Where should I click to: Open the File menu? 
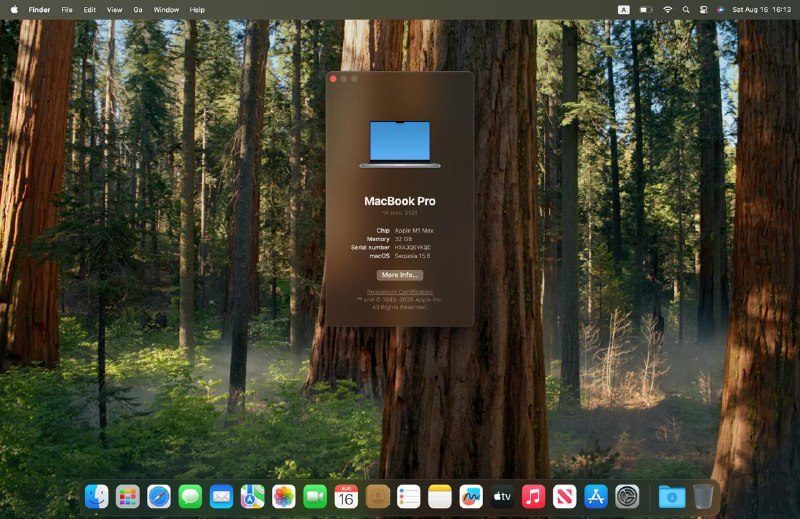tap(67, 9)
